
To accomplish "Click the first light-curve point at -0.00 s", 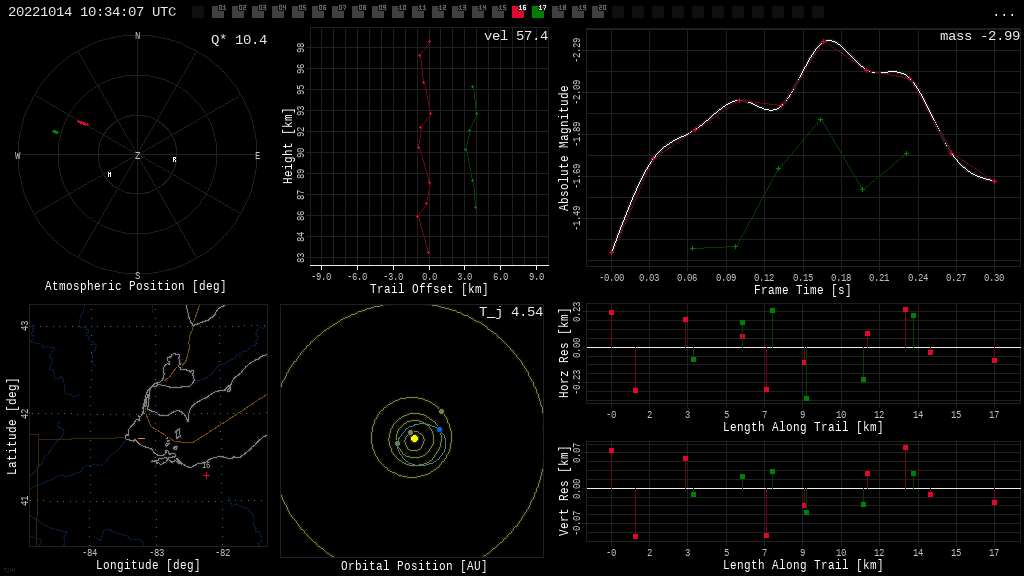I will coord(612,252).
